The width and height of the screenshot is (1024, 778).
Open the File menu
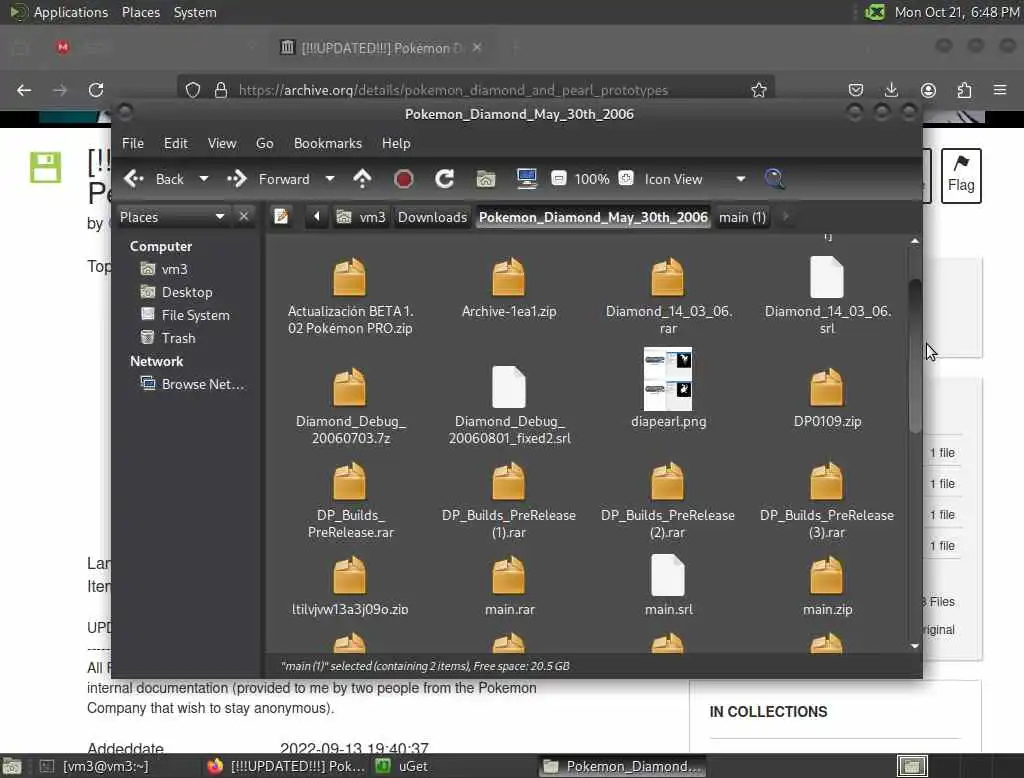(133, 143)
